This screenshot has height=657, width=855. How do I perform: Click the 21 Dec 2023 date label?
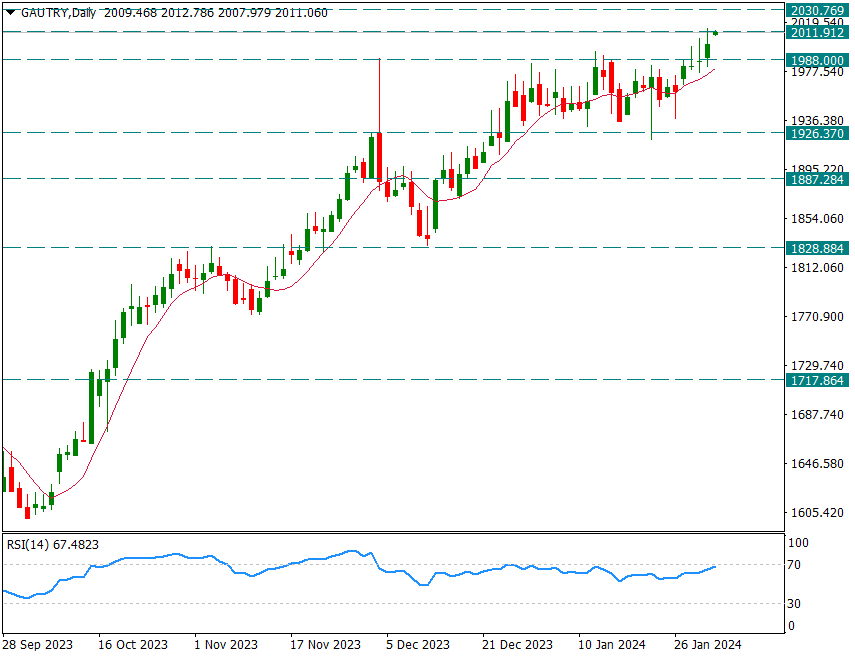(517, 644)
